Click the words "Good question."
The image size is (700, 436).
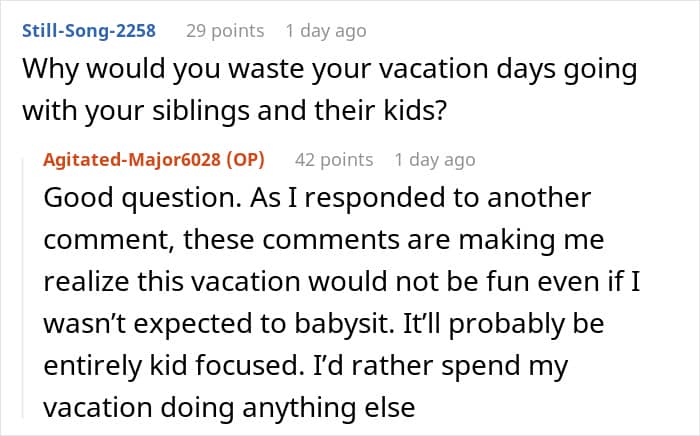coord(136,198)
